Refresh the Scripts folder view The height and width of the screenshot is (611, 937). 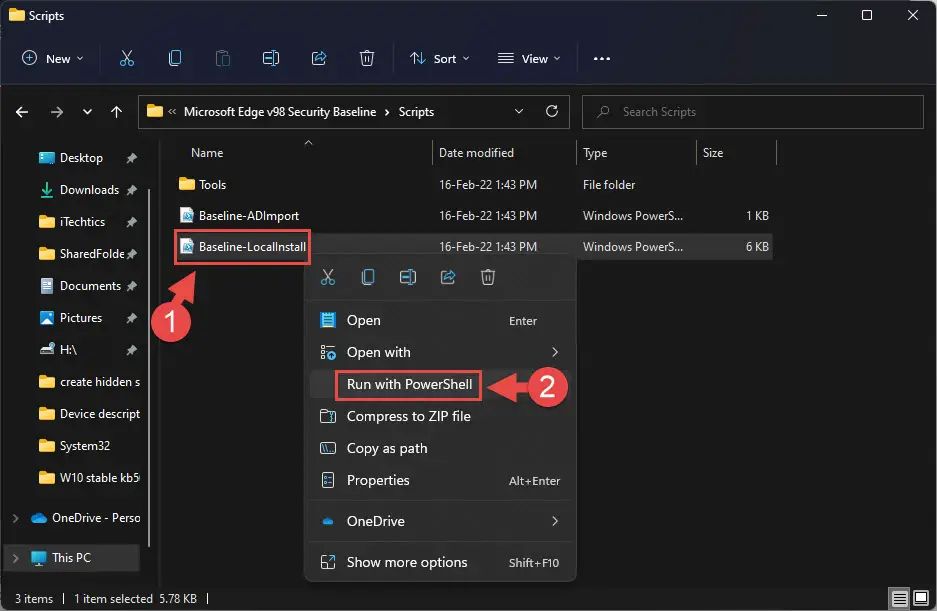(552, 111)
